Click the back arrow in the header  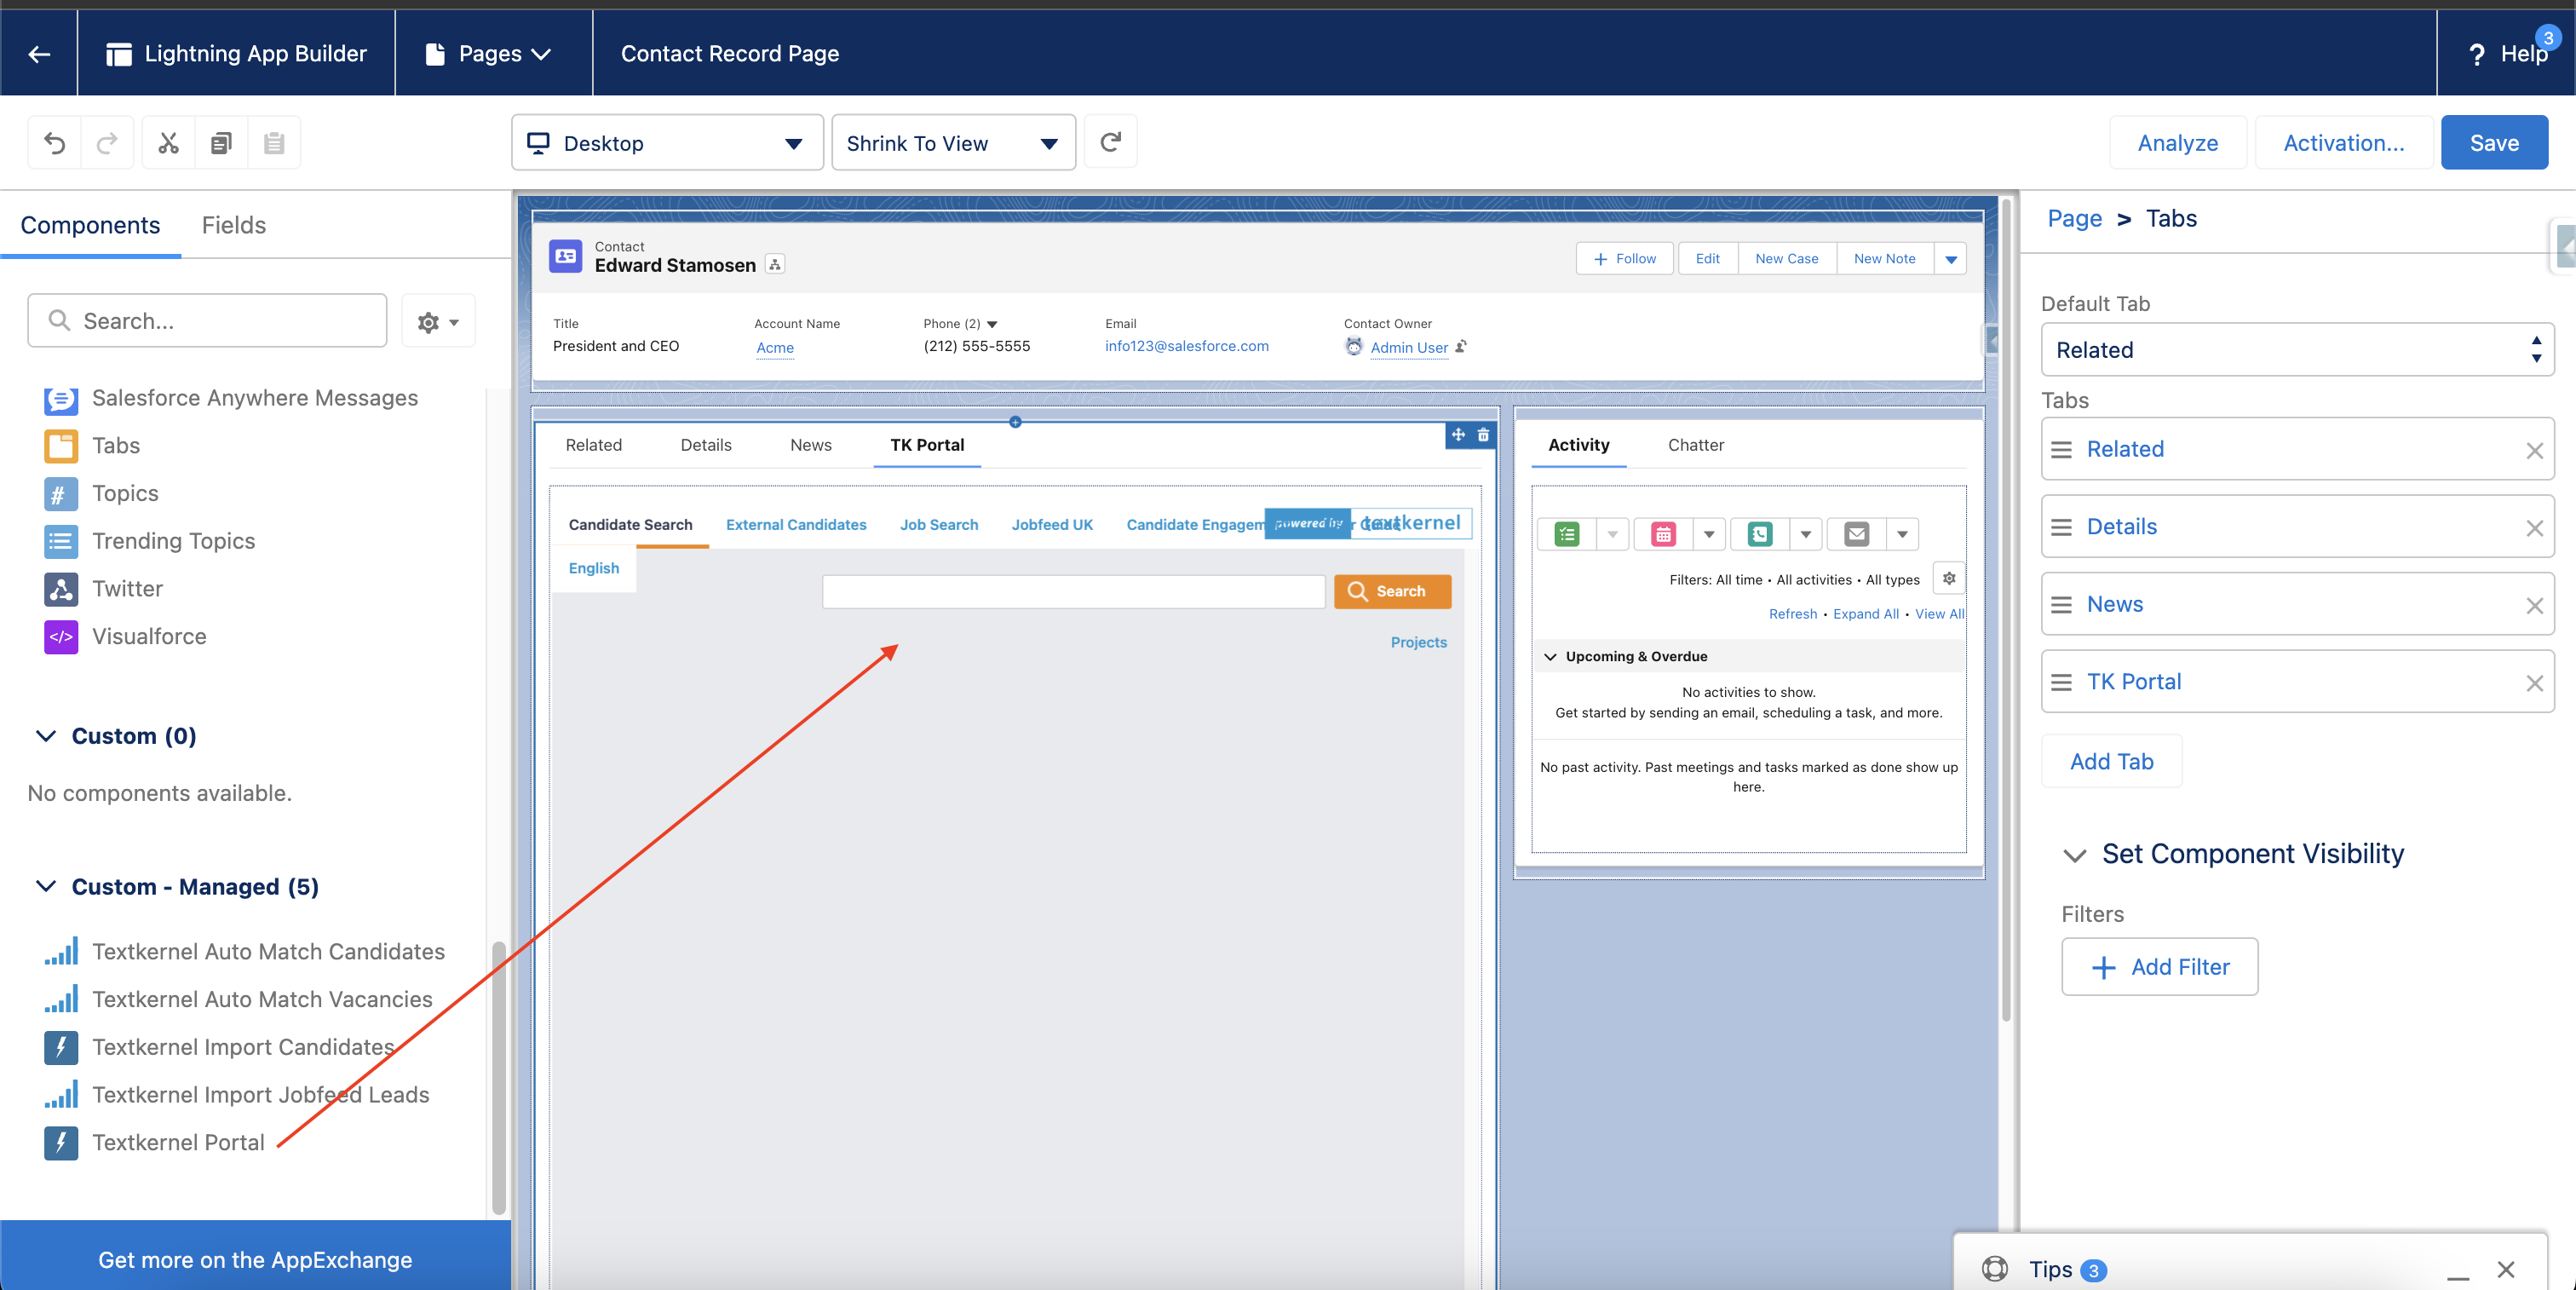(39, 54)
